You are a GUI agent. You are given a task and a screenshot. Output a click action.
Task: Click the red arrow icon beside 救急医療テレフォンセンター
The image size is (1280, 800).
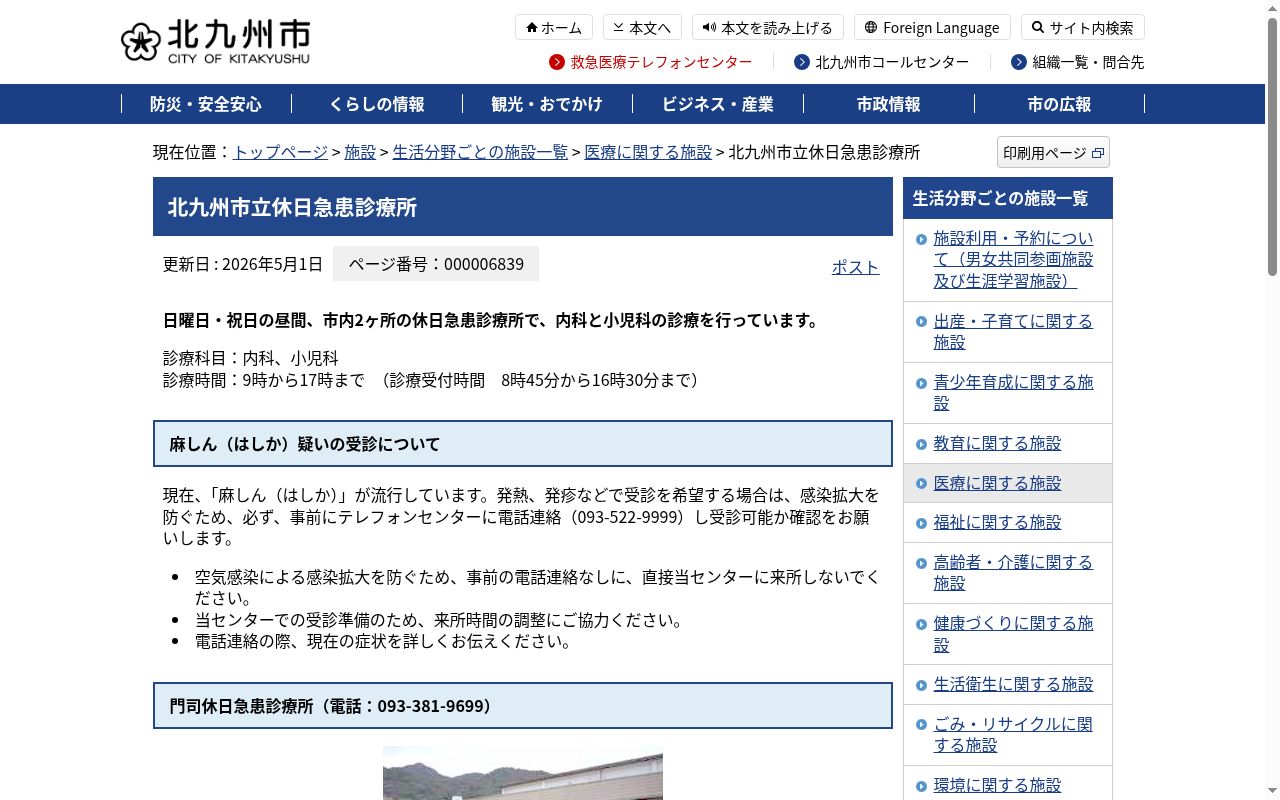tap(557, 62)
